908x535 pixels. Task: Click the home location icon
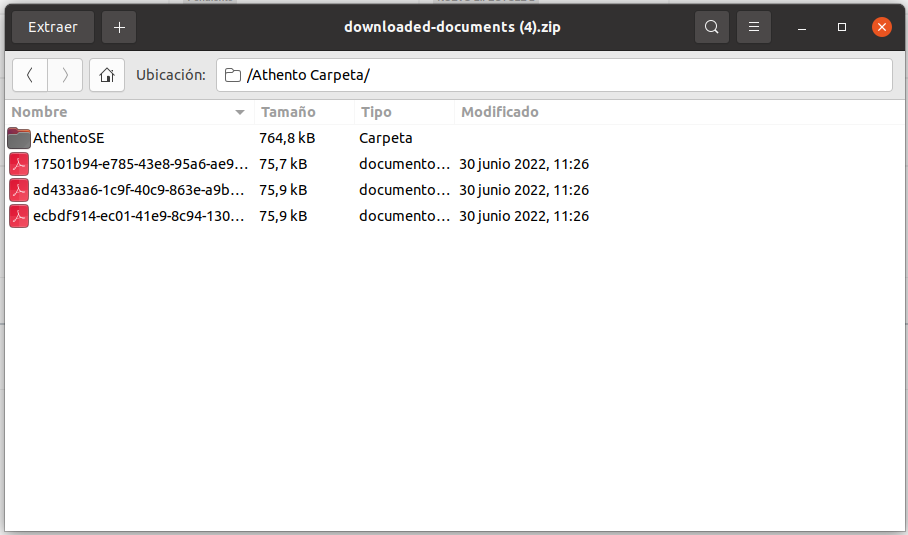(107, 75)
